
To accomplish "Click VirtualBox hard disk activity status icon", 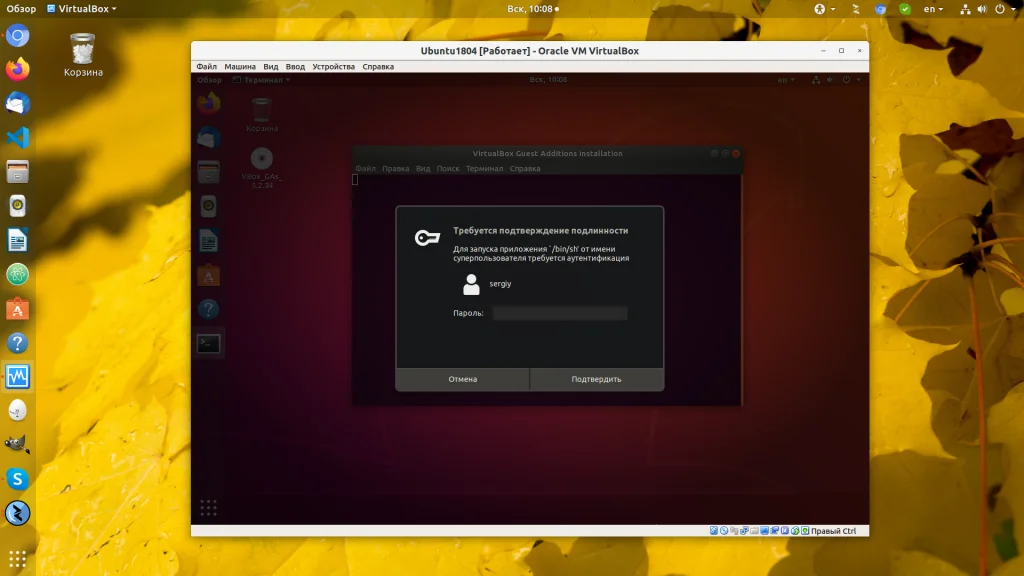I will click(714, 531).
